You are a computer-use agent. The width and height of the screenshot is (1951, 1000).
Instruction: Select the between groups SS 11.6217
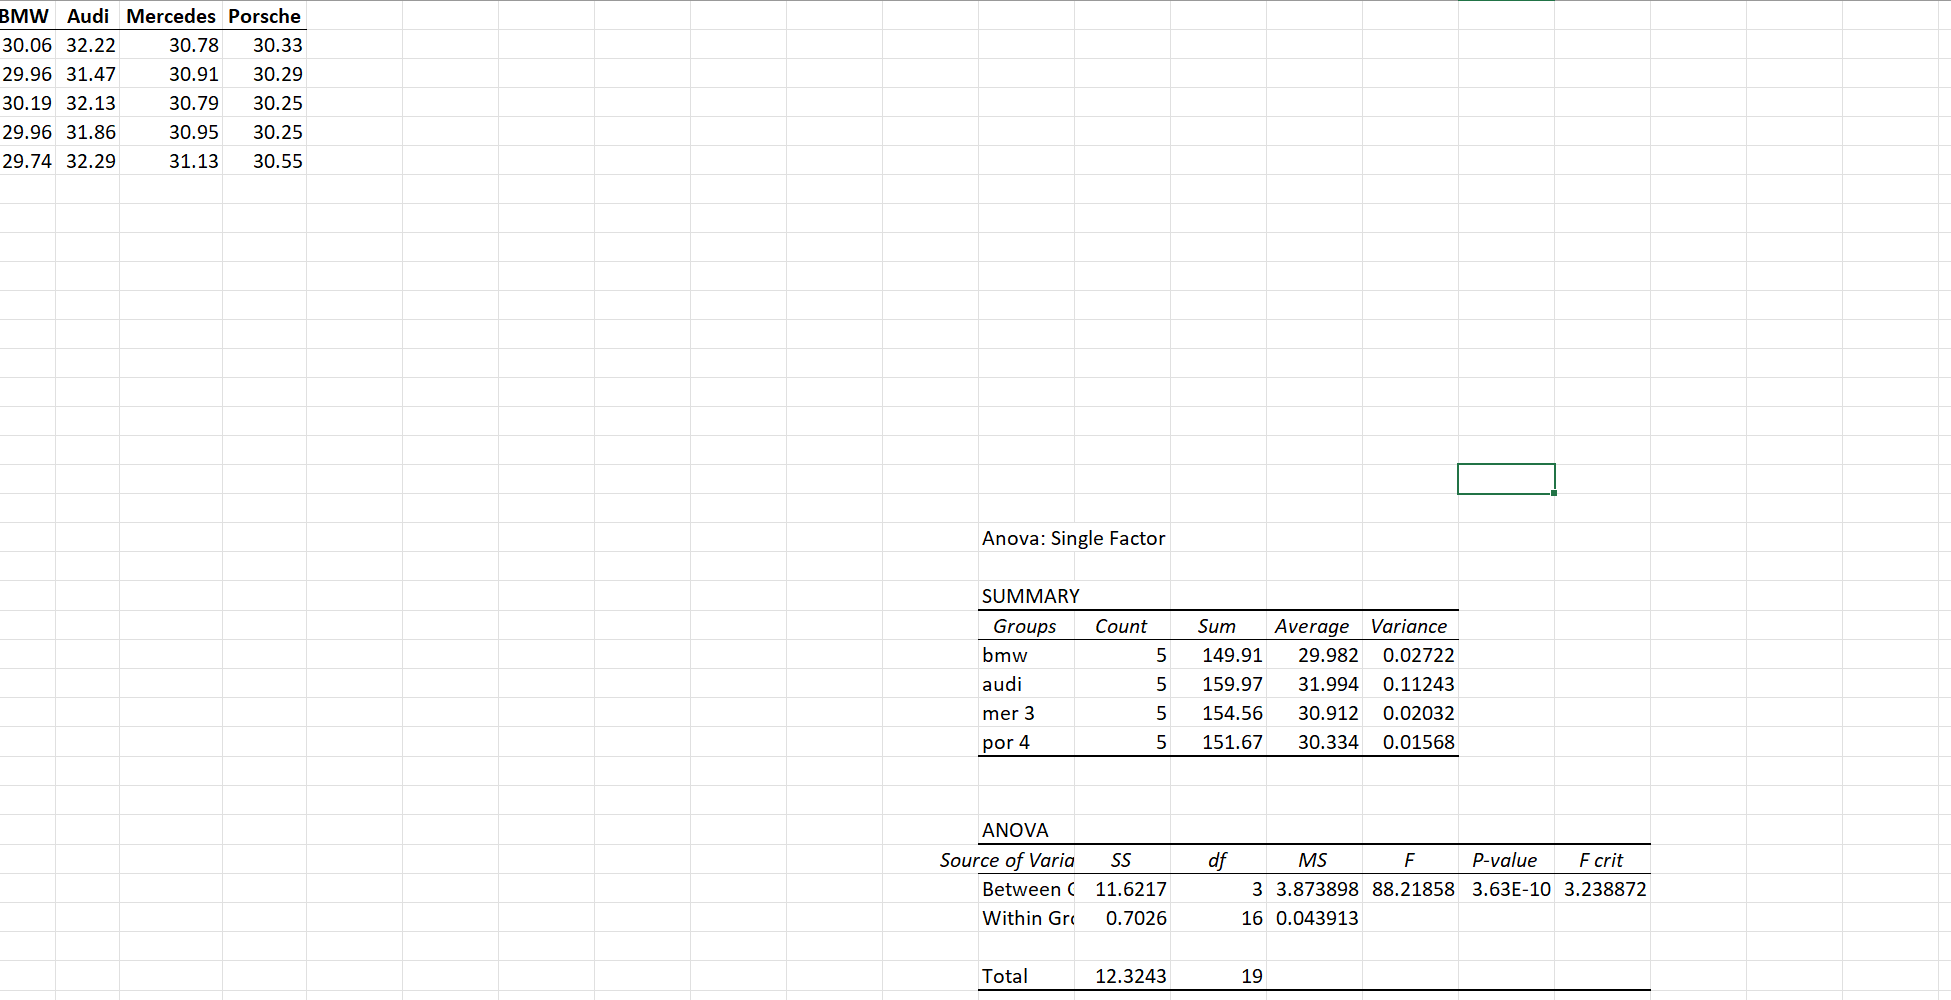click(x=1122, y=889)
